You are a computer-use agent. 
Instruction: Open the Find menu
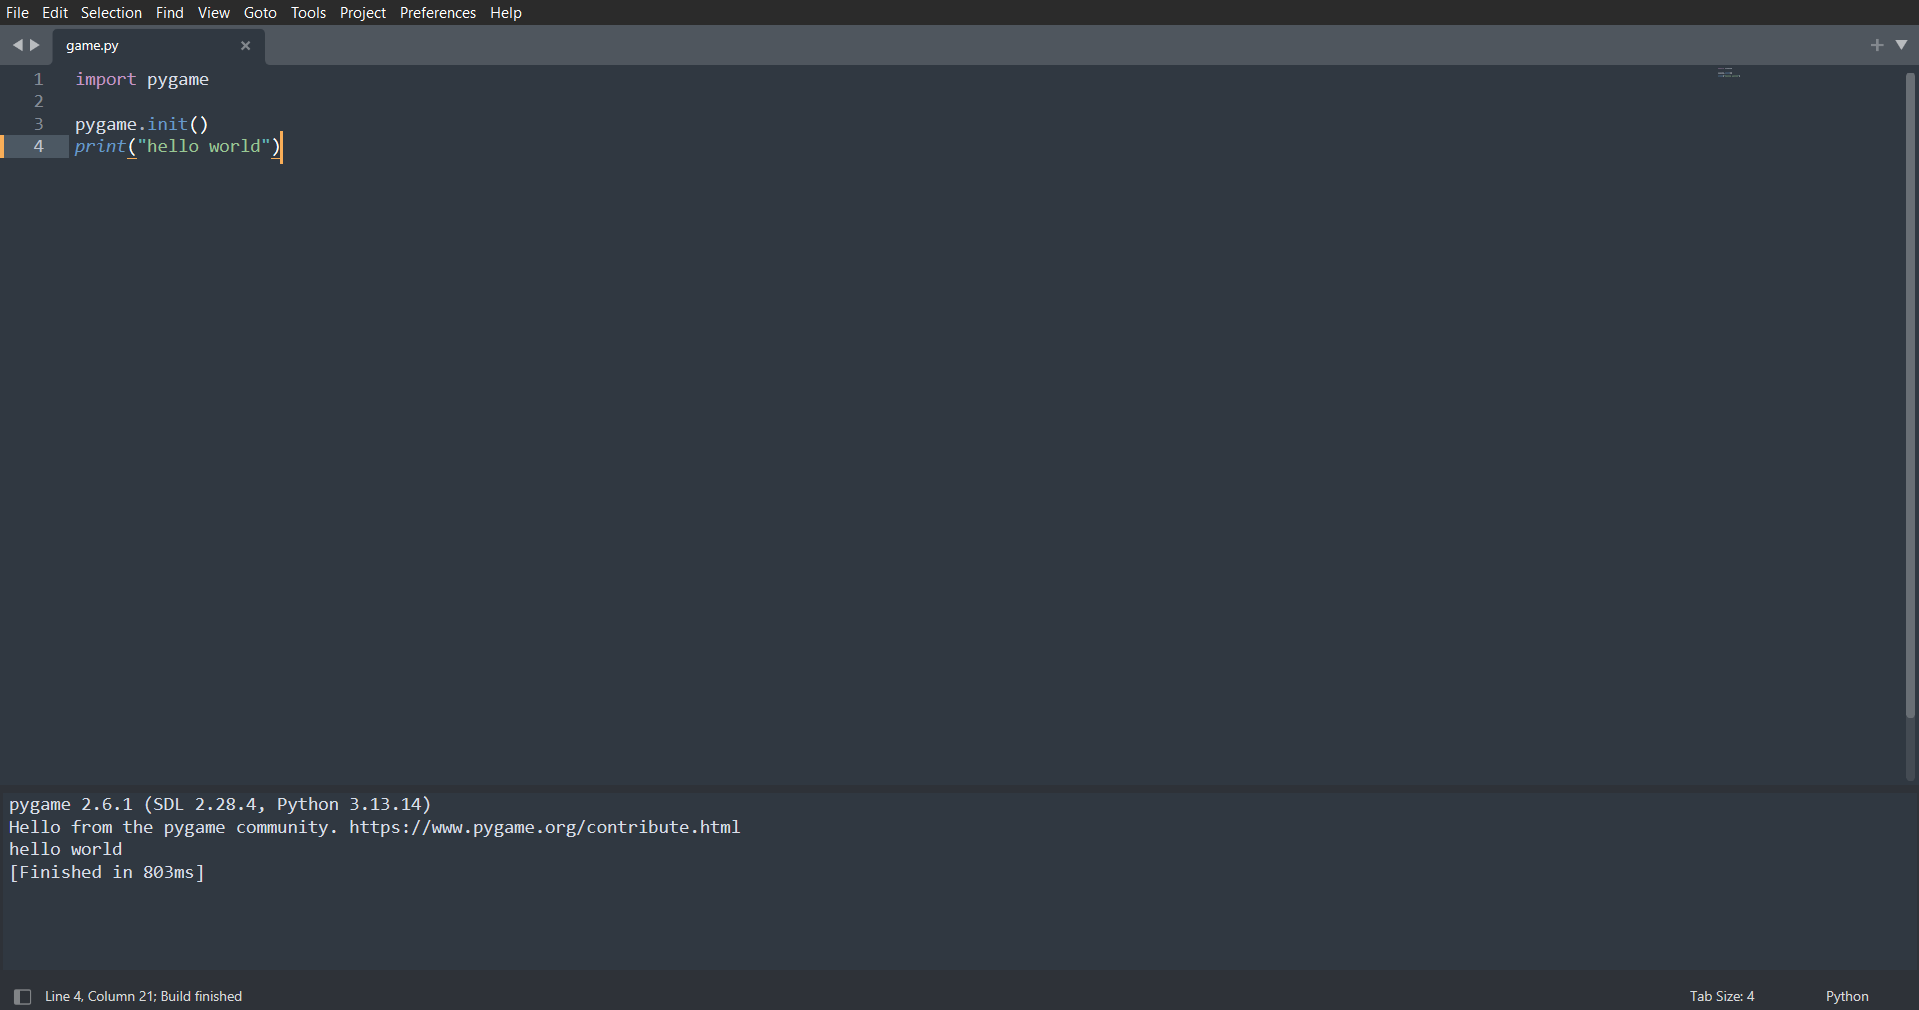point(170,12)
